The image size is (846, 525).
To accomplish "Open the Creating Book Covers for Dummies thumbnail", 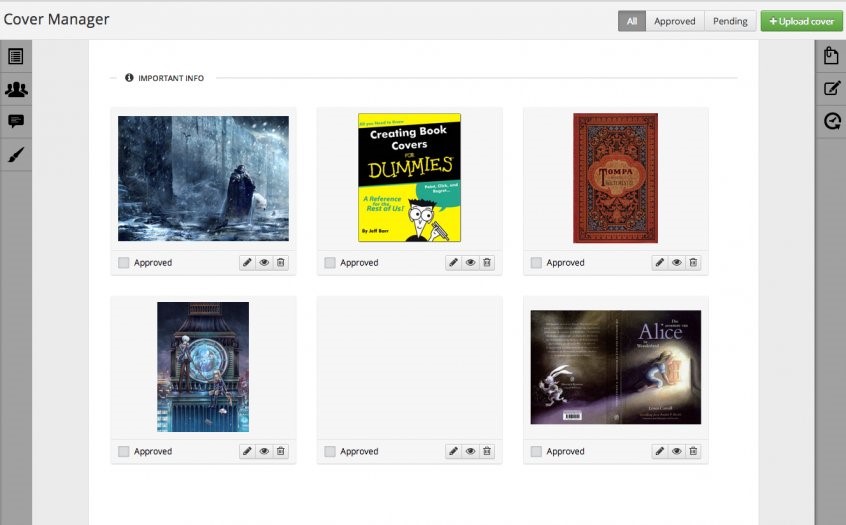I will pyautogui.click(x=410, y=178).
